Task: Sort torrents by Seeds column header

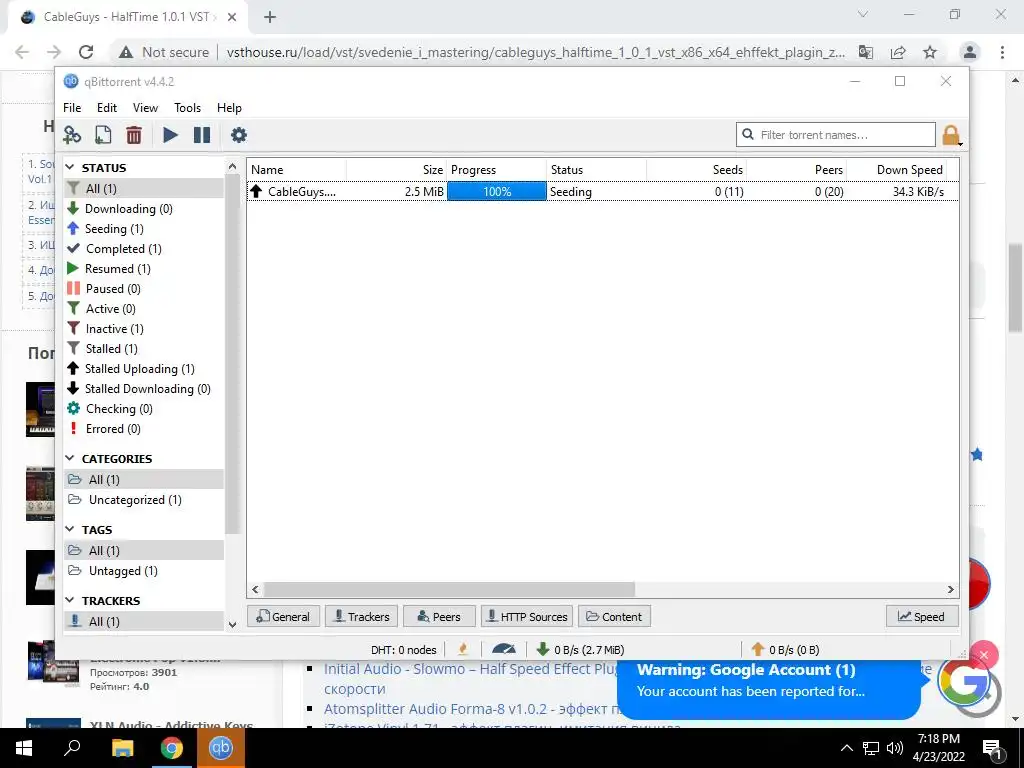Action: [x=697, y=170]
